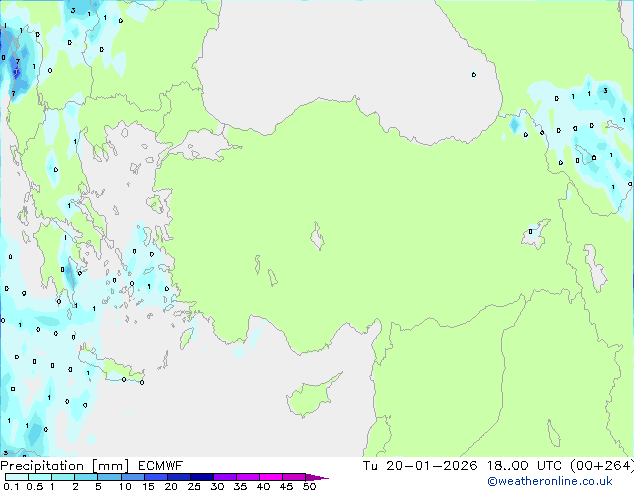
Task: Click the 0.5–1 mm legend swatch
Action: pos(40,477)
